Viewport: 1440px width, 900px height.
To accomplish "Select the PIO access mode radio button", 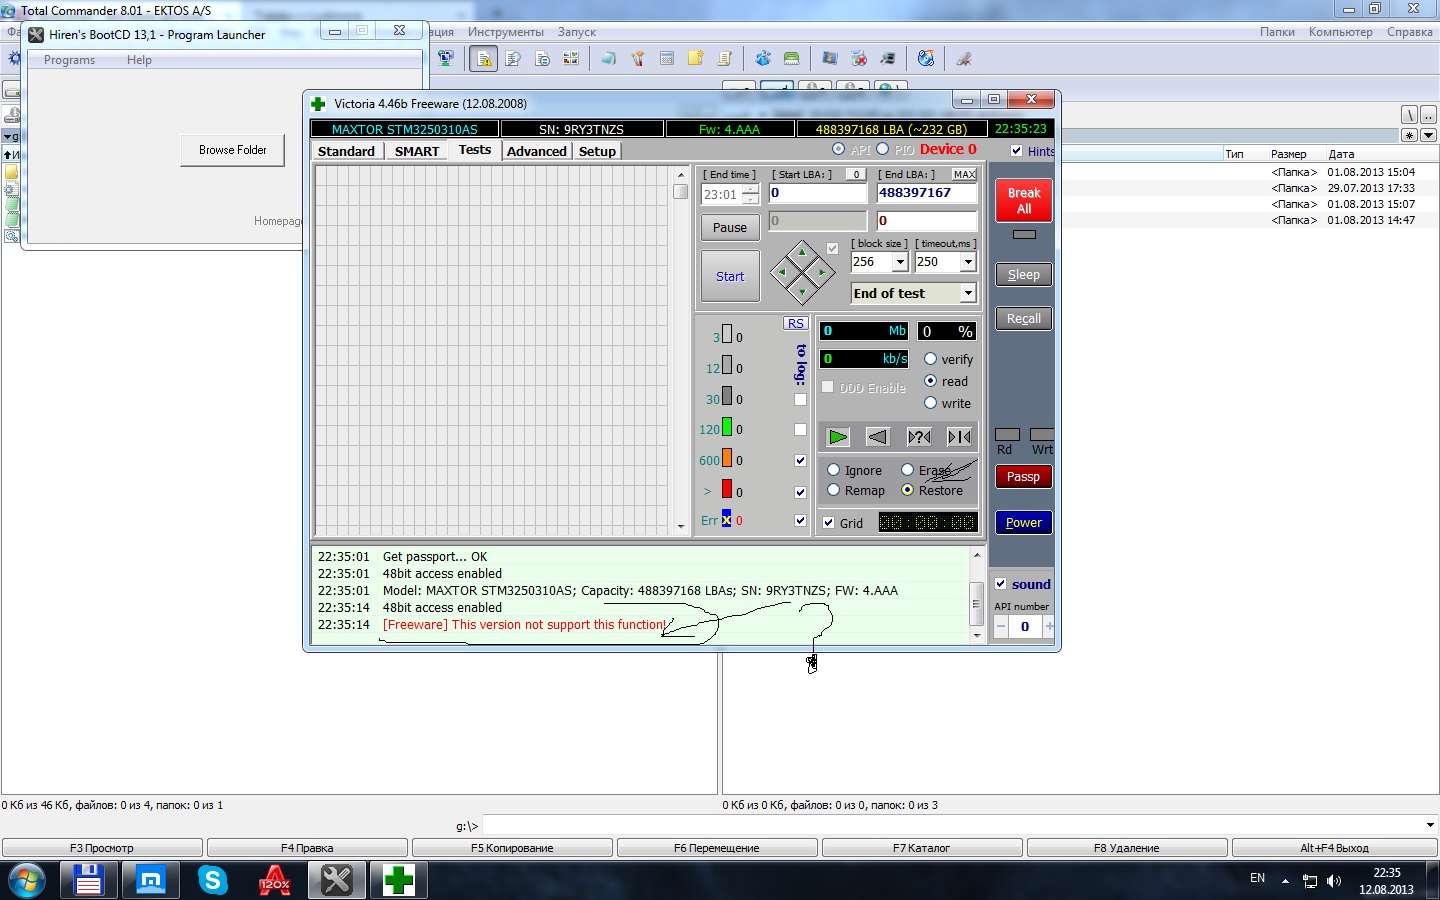I will 882,149.
